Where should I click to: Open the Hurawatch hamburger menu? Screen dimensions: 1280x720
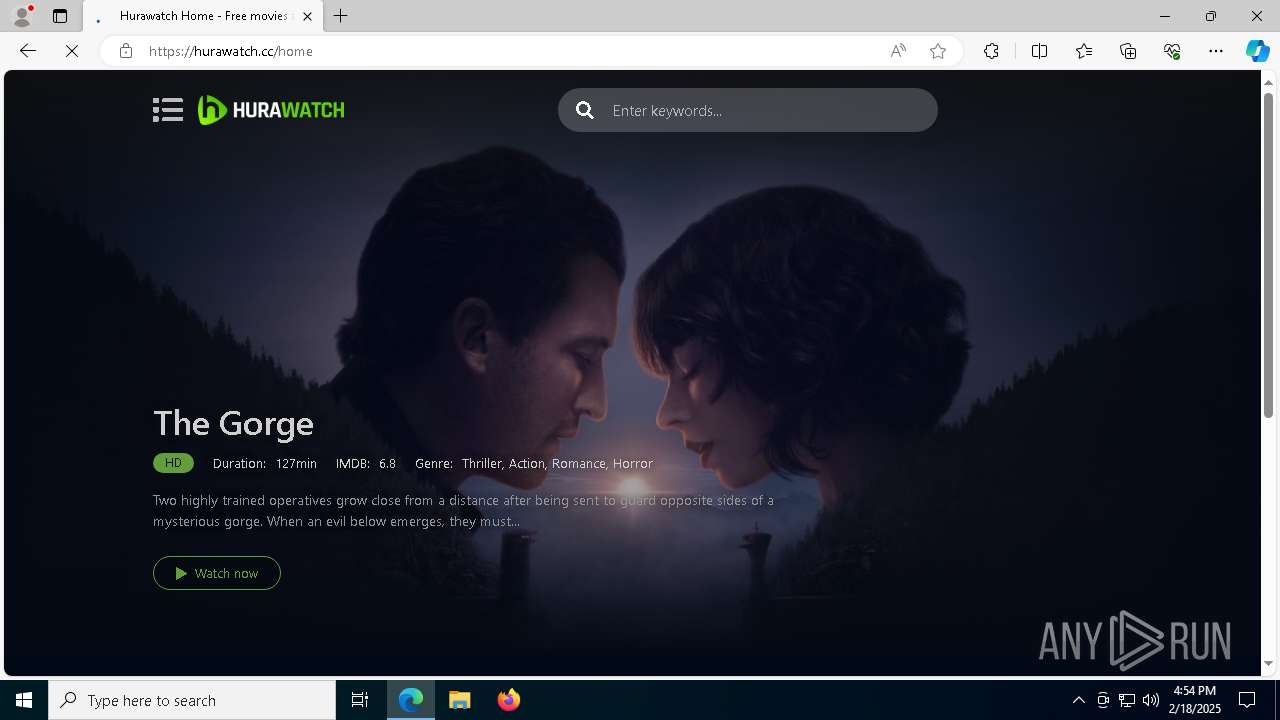168,110
